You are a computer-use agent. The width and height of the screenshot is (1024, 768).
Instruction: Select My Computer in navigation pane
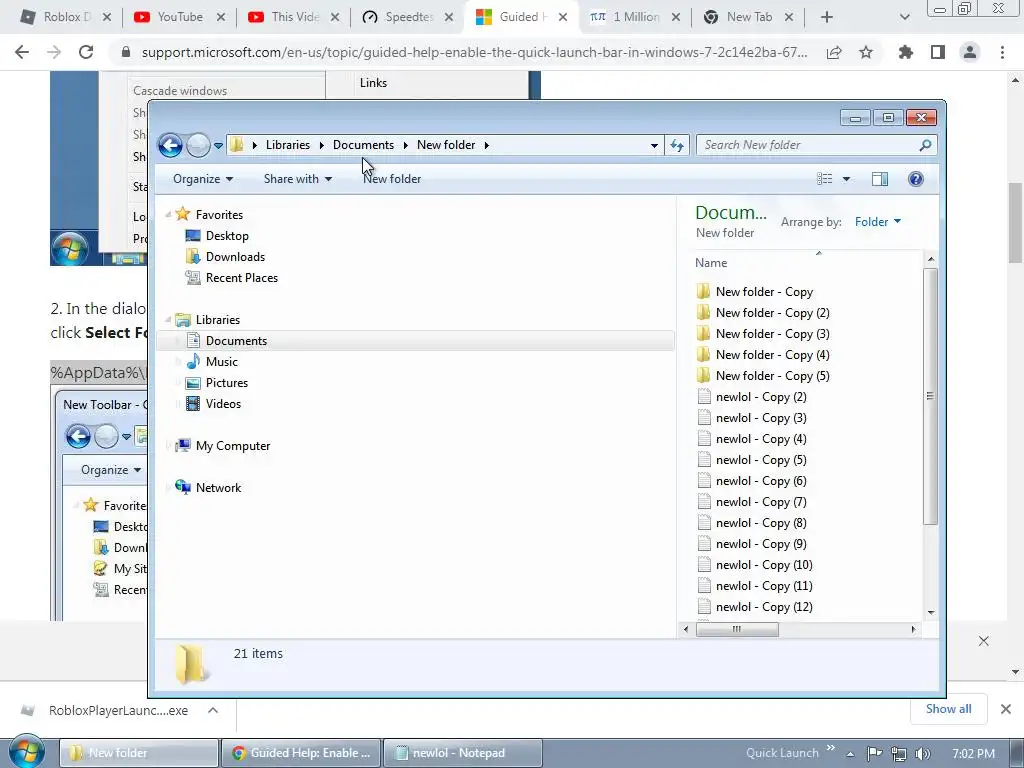pos(232,445)
